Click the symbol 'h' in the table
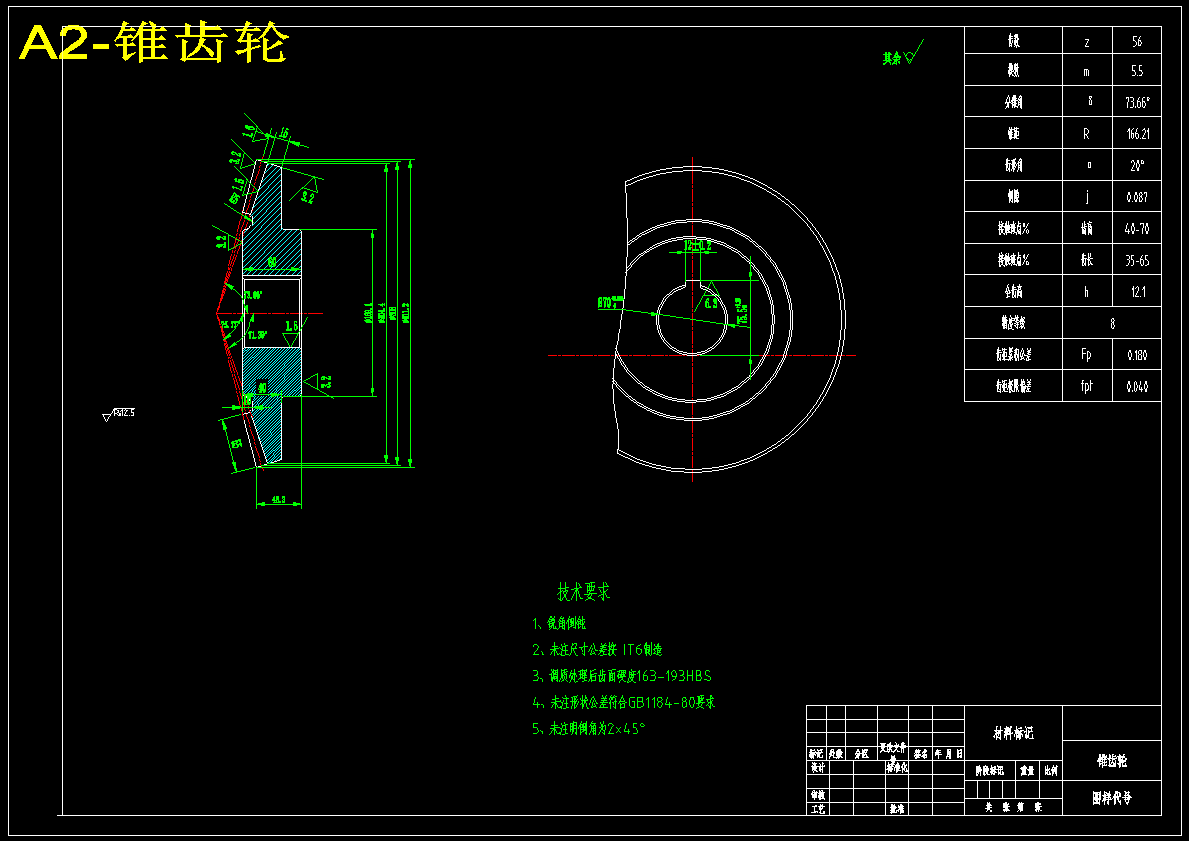Viewport: 1189px width, 841px height. click(1087, 292)
